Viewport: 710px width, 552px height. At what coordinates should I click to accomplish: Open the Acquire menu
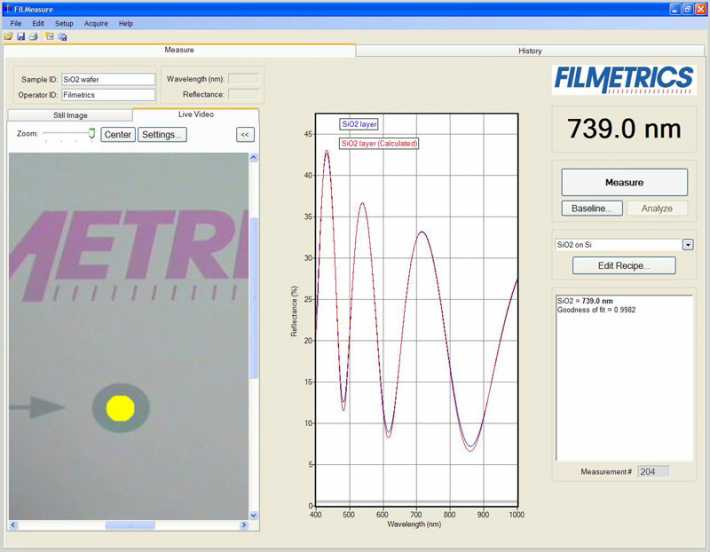coord(96,23)
